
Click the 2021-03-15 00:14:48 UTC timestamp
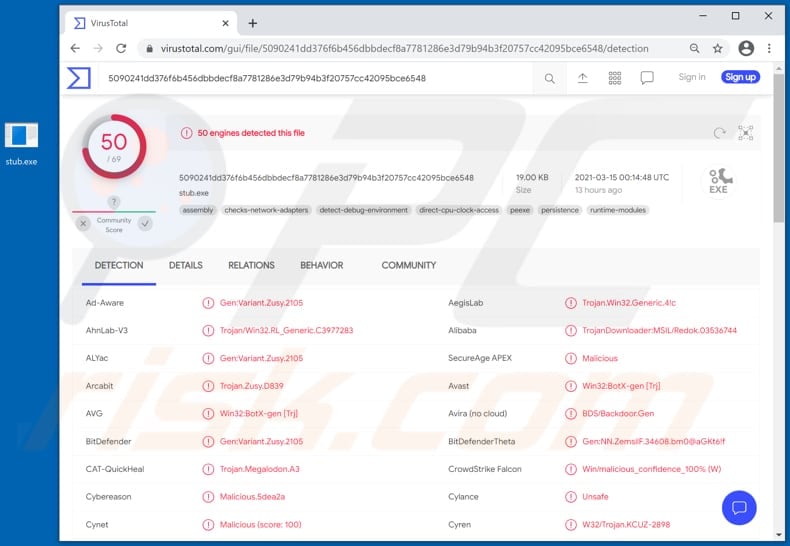(x=622, y=177)
